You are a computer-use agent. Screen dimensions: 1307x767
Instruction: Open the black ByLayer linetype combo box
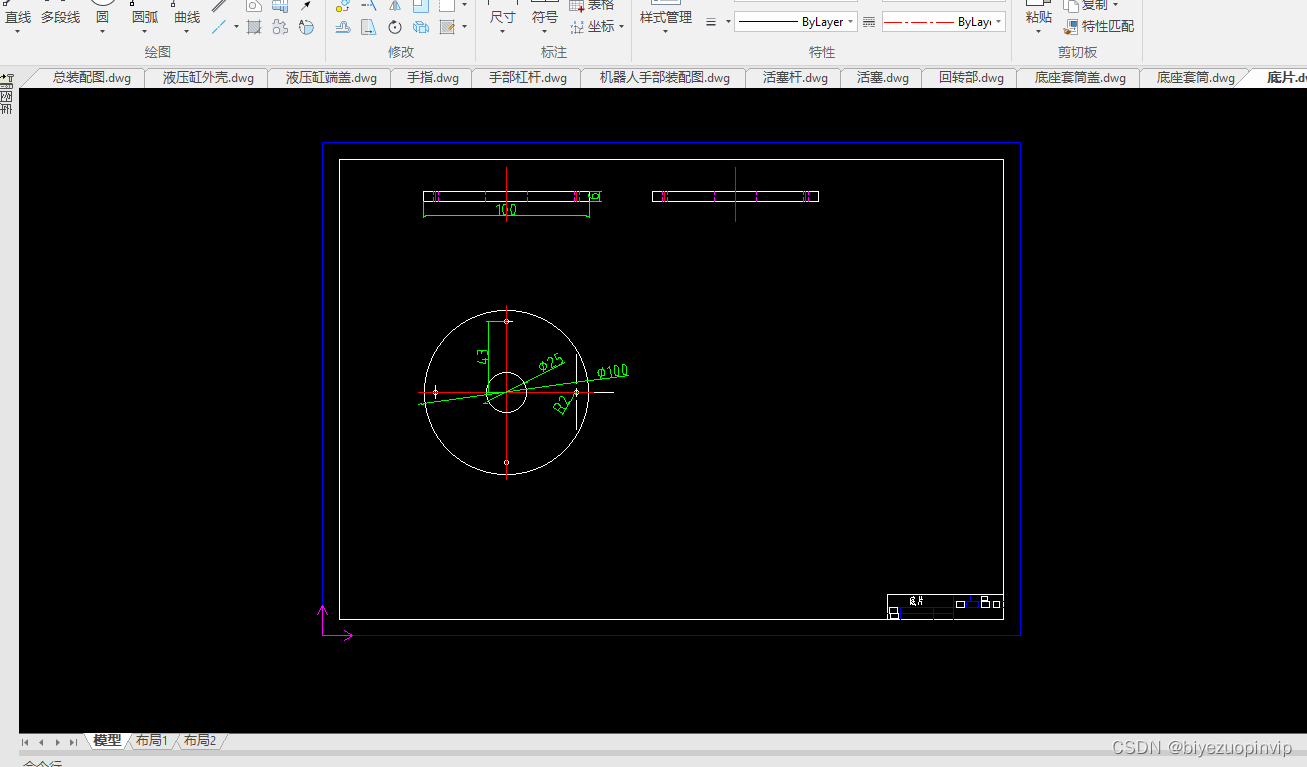pyautogui.click(x=796, y=22)
